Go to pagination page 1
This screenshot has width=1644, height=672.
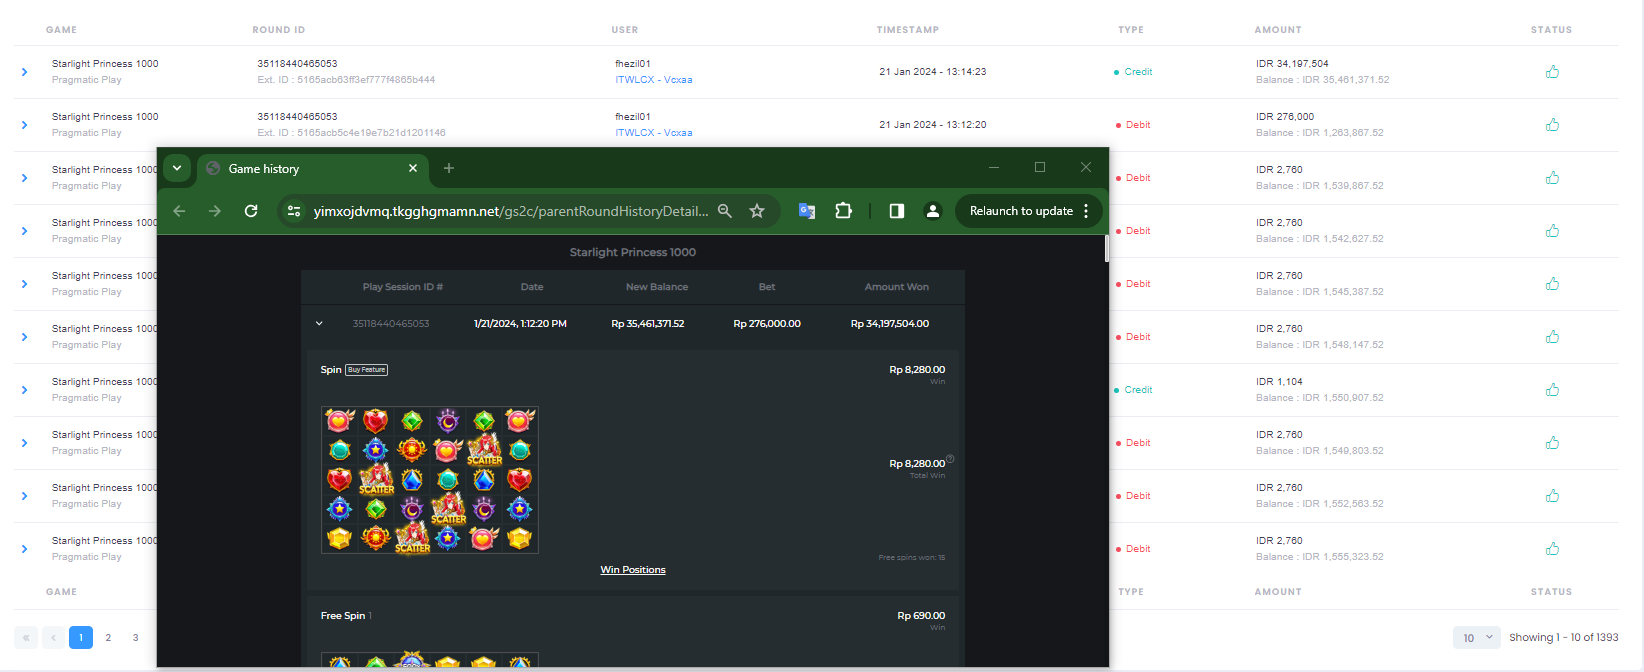[x=81, y=637]
